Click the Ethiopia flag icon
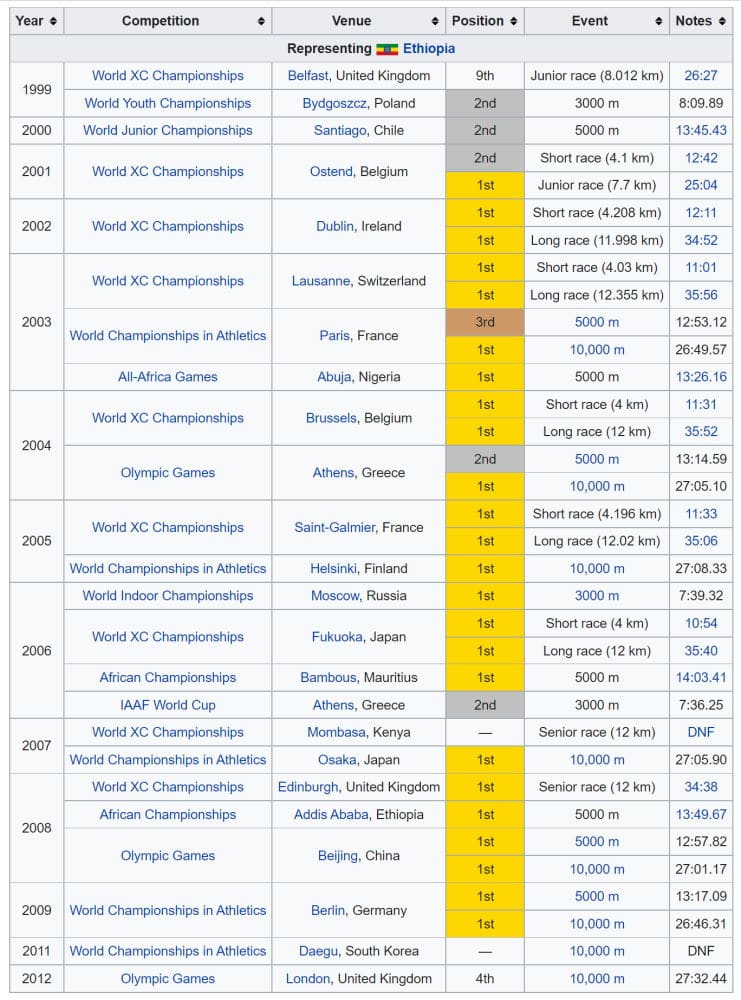Screen dimensions: 741x1000 387,49
